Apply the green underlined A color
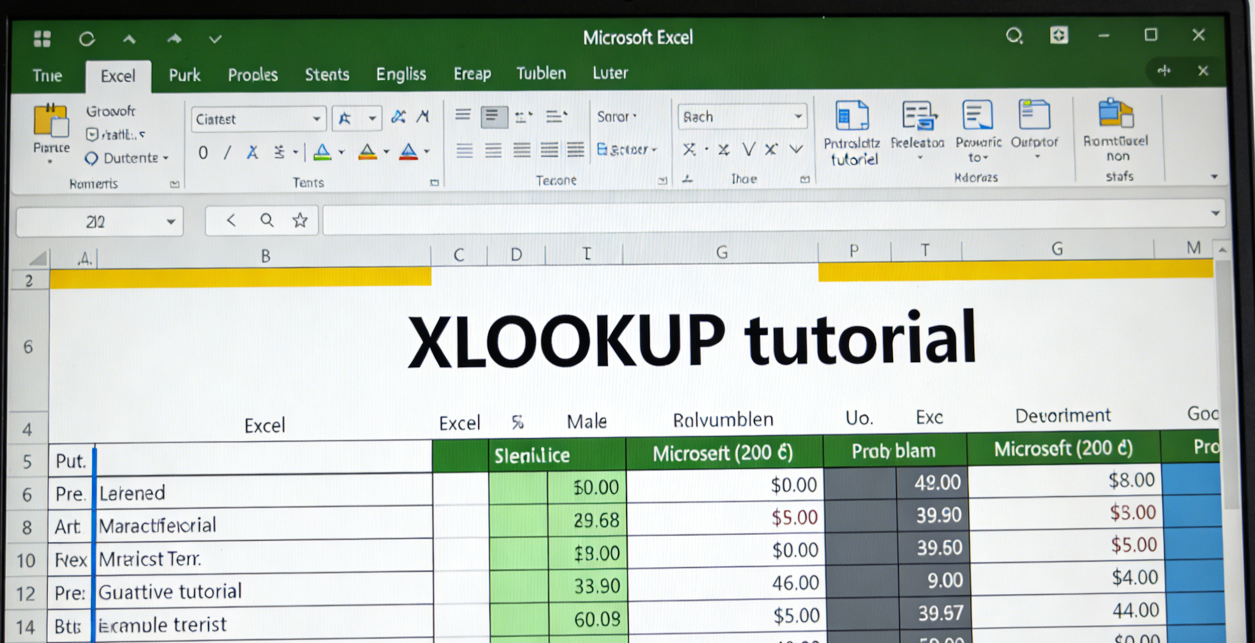 322,153
